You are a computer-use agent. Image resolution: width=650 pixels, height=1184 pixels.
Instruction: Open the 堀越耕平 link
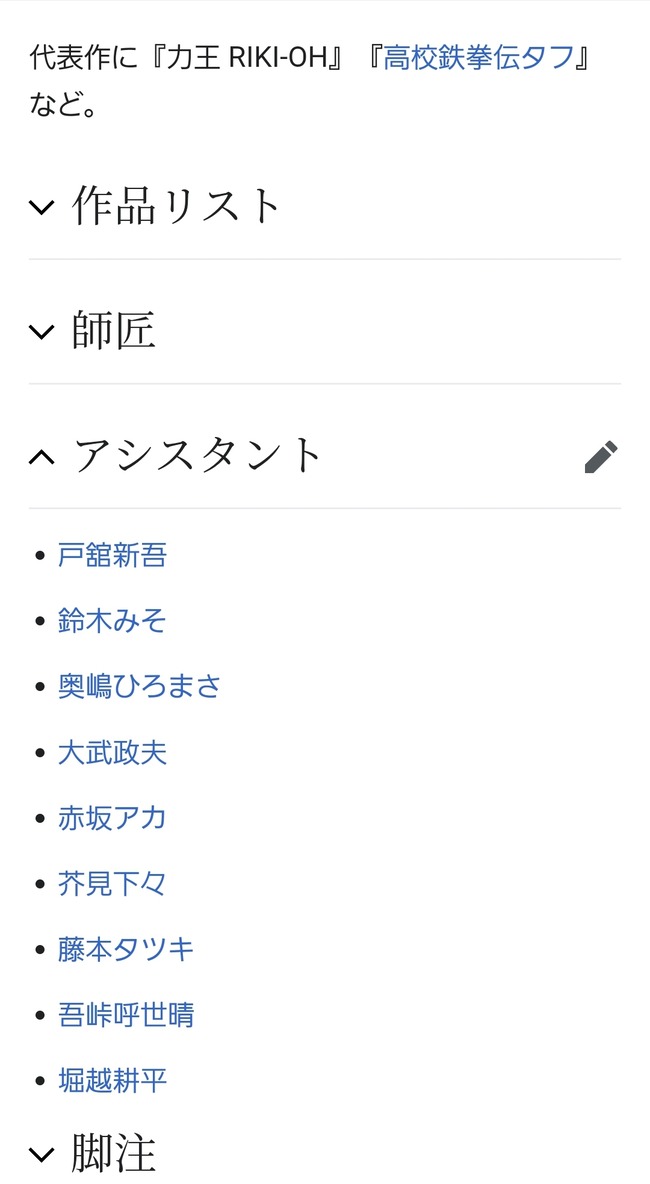point(112,1081)
